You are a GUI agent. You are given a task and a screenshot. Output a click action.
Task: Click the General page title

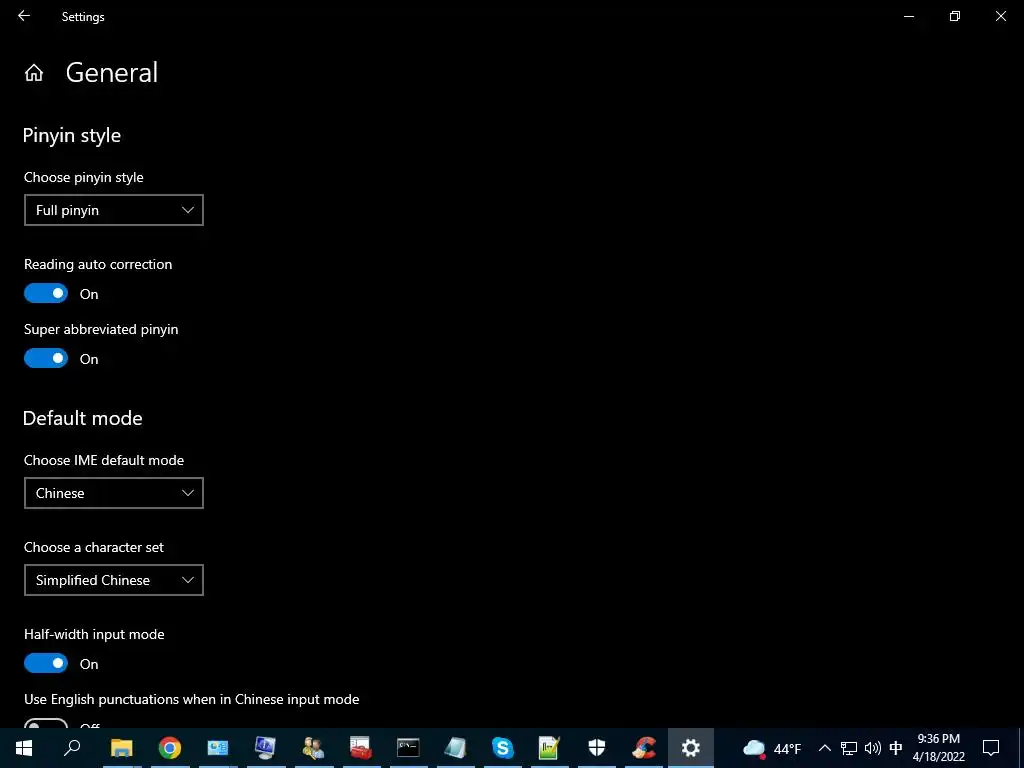(112, 72)
